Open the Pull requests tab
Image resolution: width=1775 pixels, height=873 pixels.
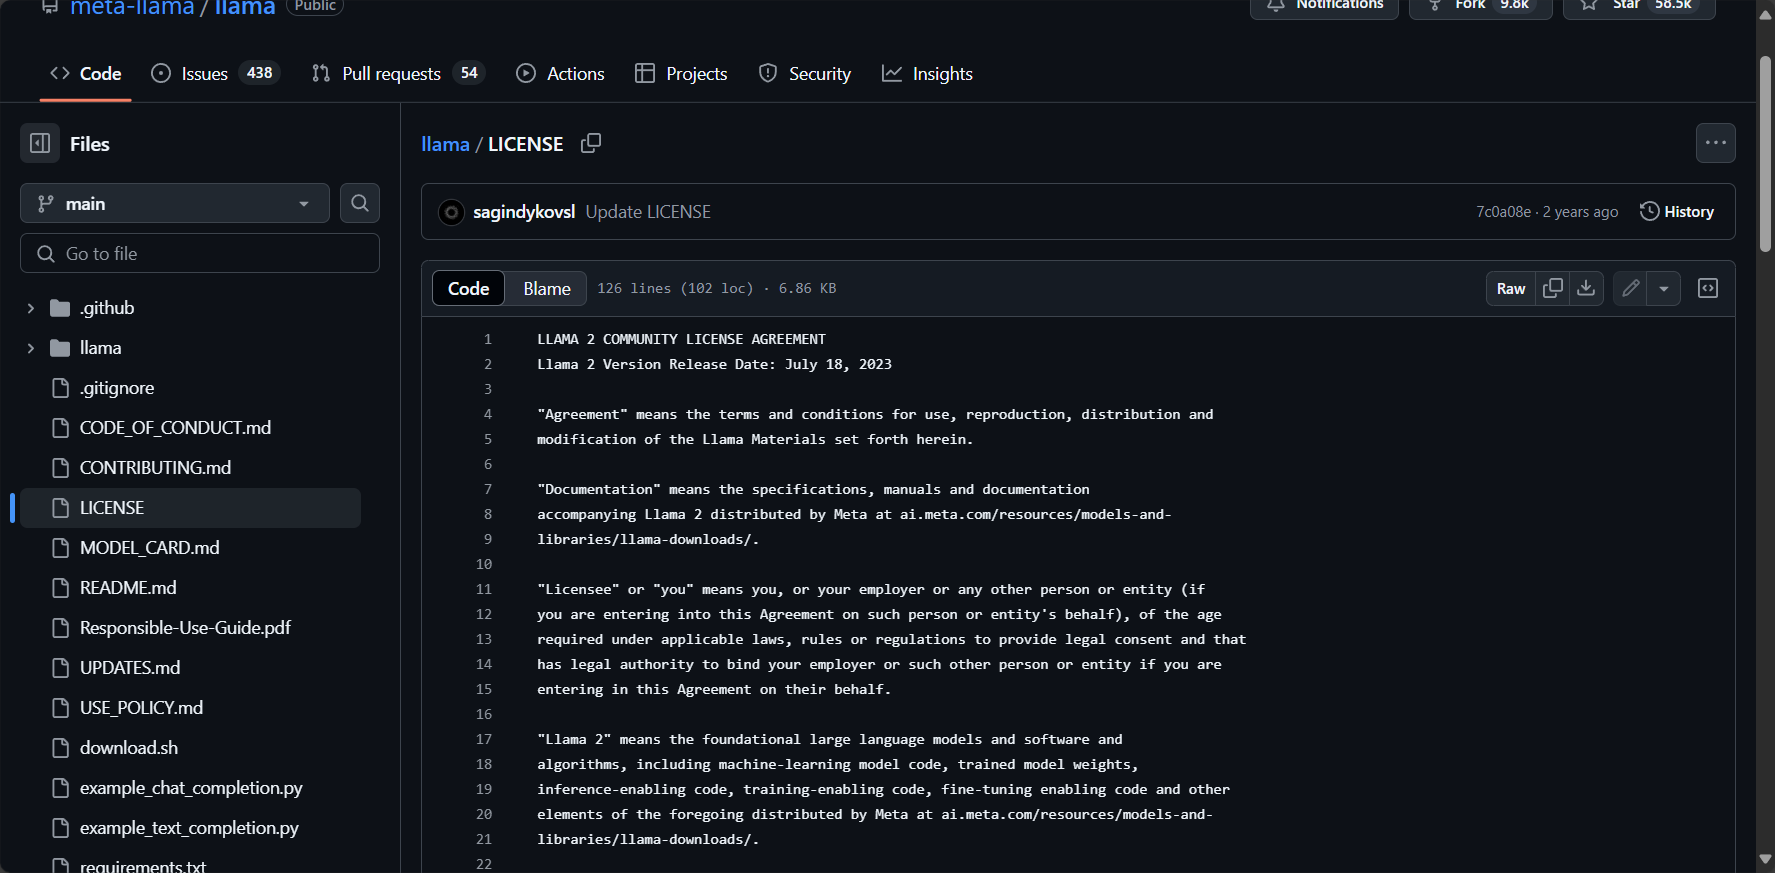pyautogui.click(x=398, y=74)
